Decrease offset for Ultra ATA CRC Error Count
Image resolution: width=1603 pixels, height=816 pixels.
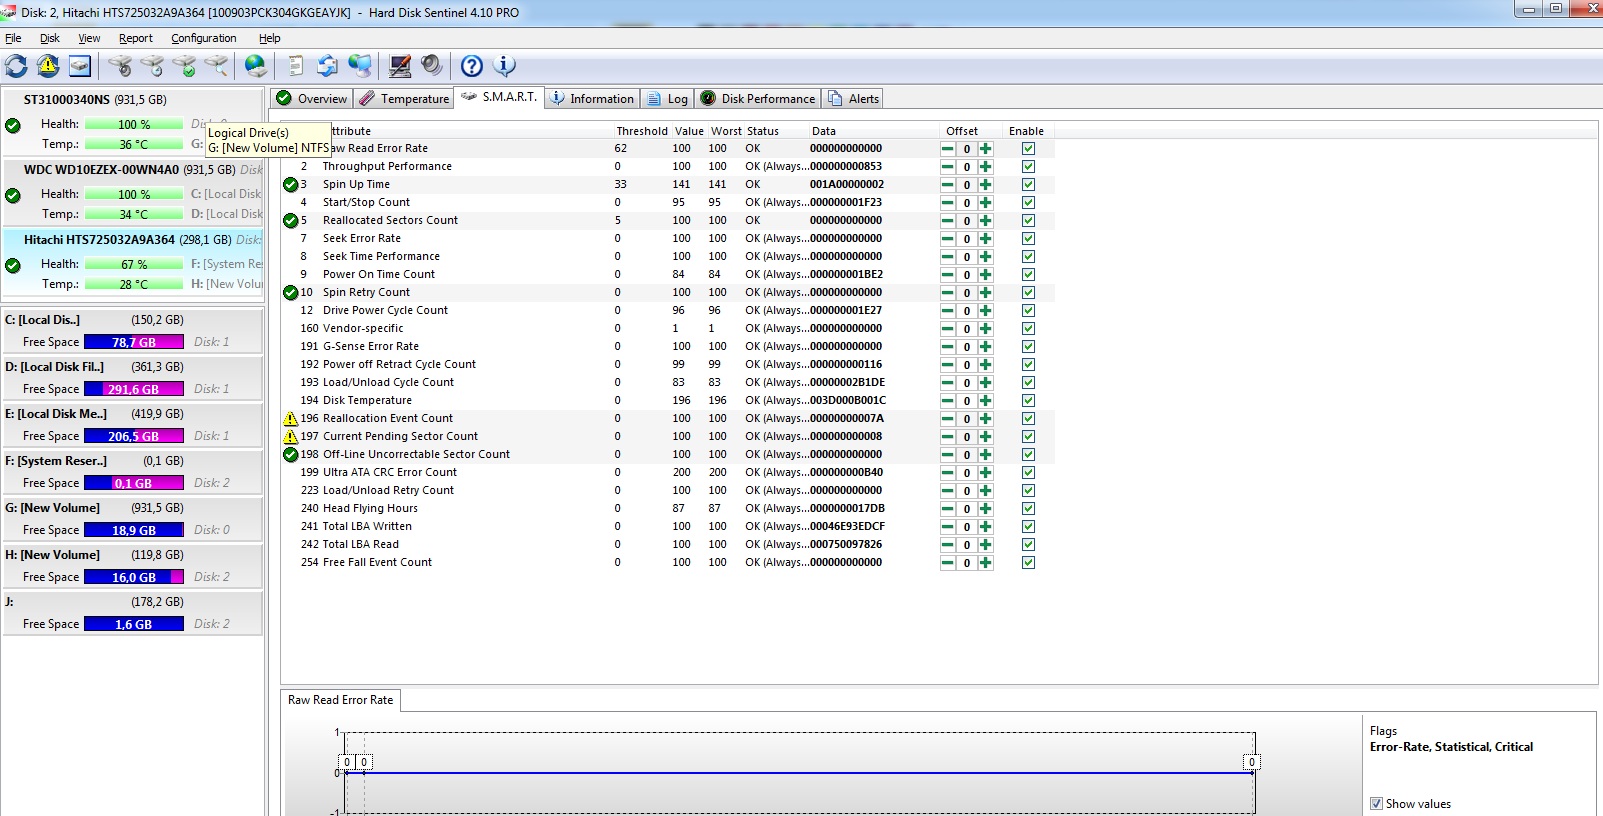[x=947, y=473]
